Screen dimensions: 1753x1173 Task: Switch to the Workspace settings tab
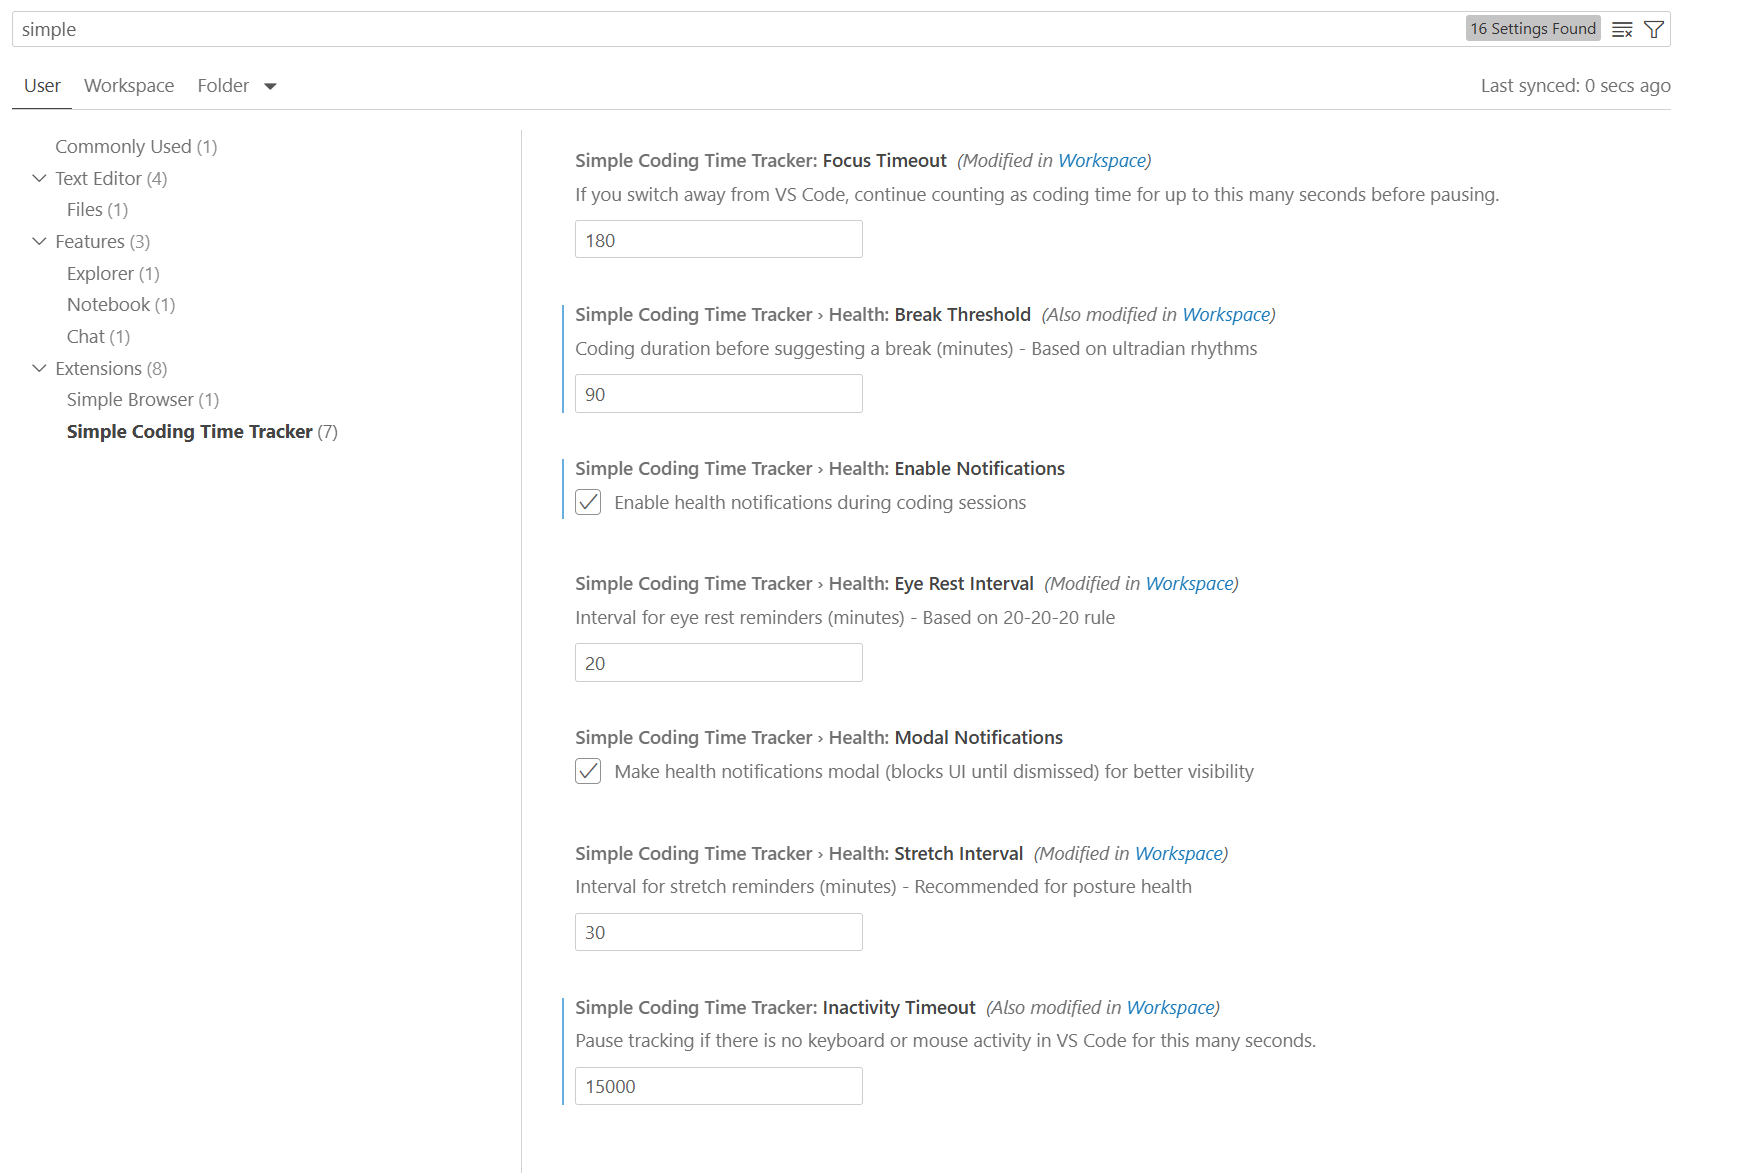tap(129, 86)
